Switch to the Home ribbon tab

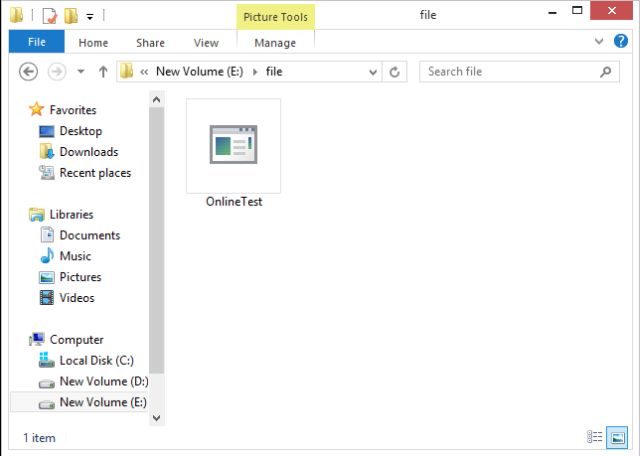[93, 42]
